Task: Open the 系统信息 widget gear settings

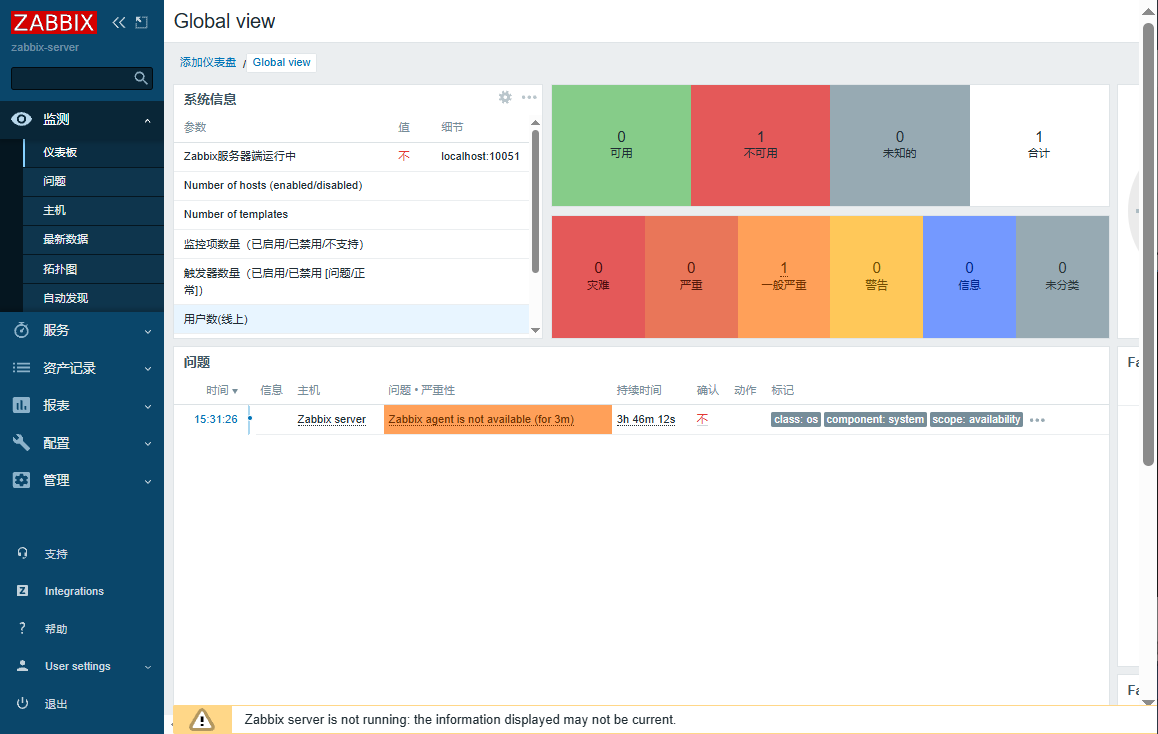Action: (505, 97)
